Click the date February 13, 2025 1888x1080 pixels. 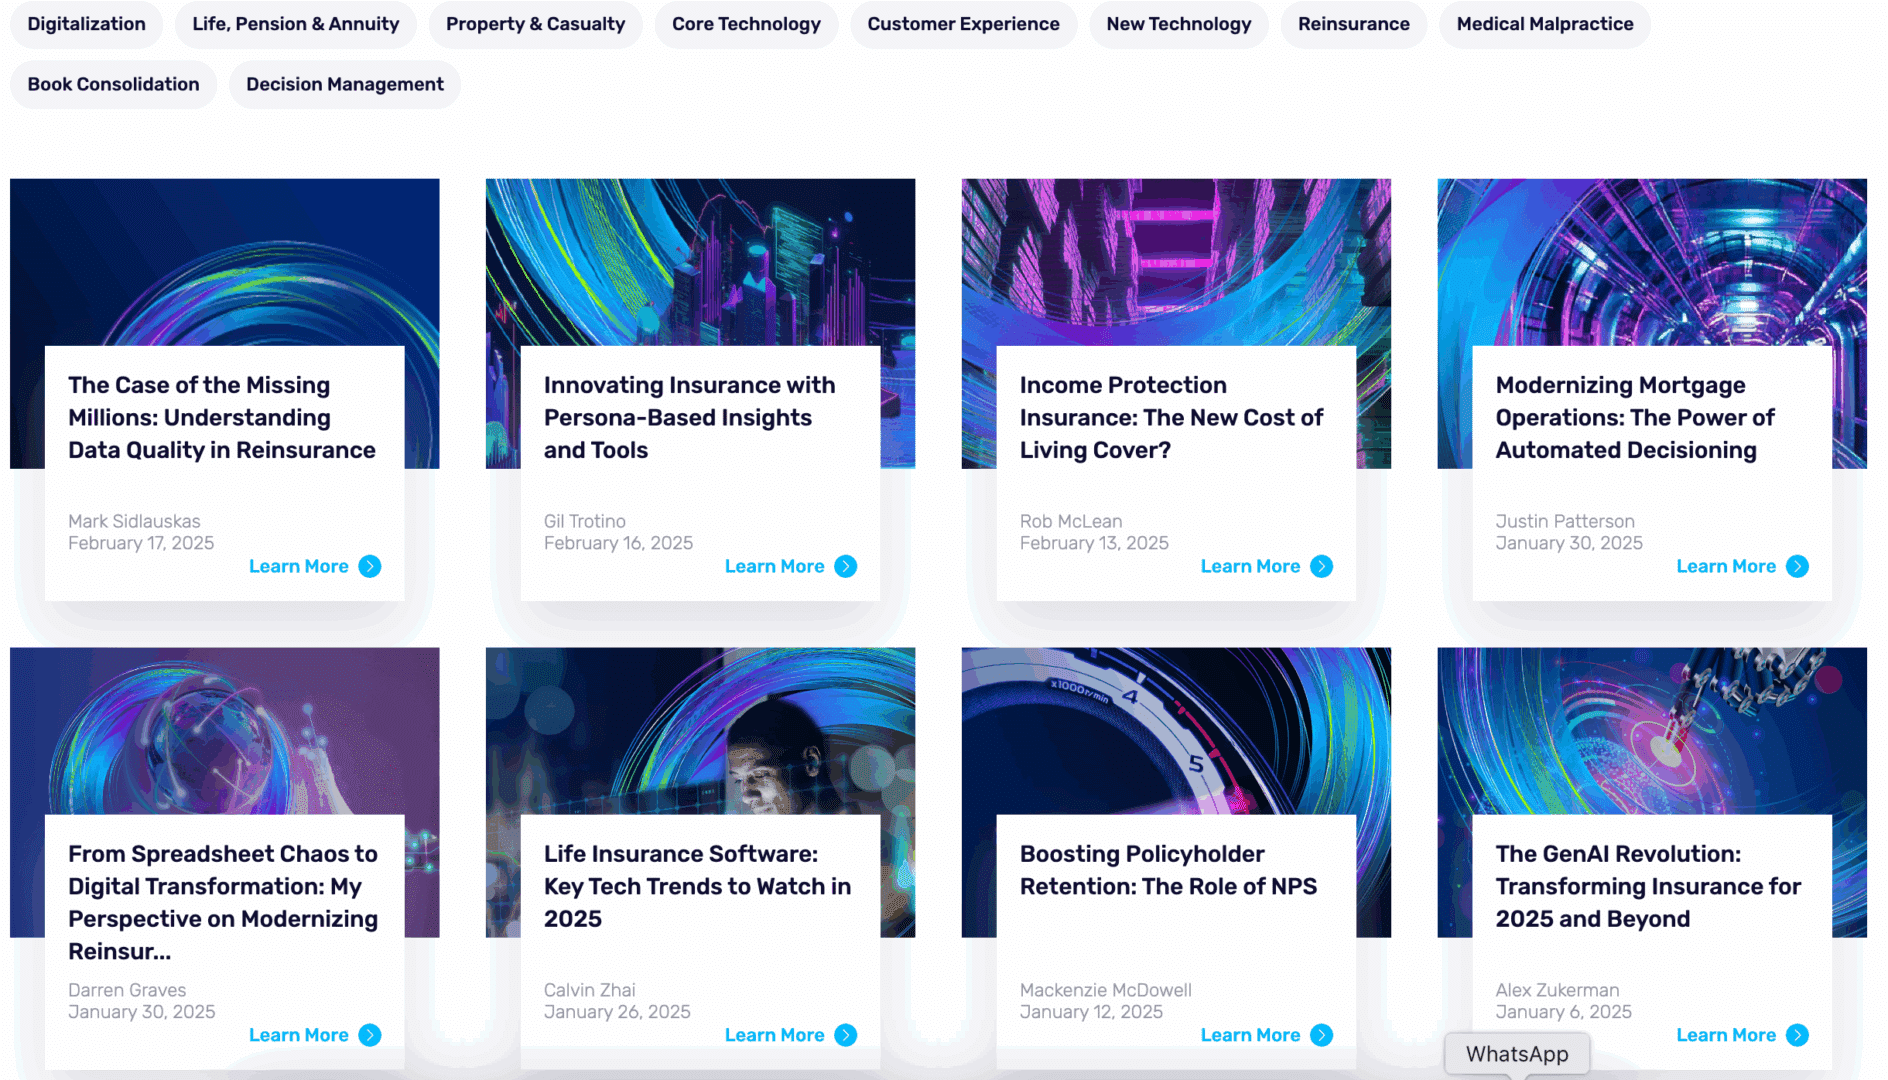1094,543
